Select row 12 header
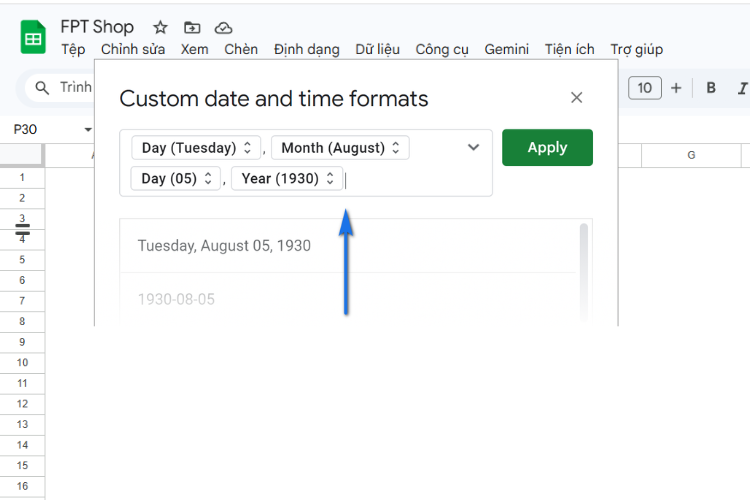 pyautogui.click(x=22, y=404)
